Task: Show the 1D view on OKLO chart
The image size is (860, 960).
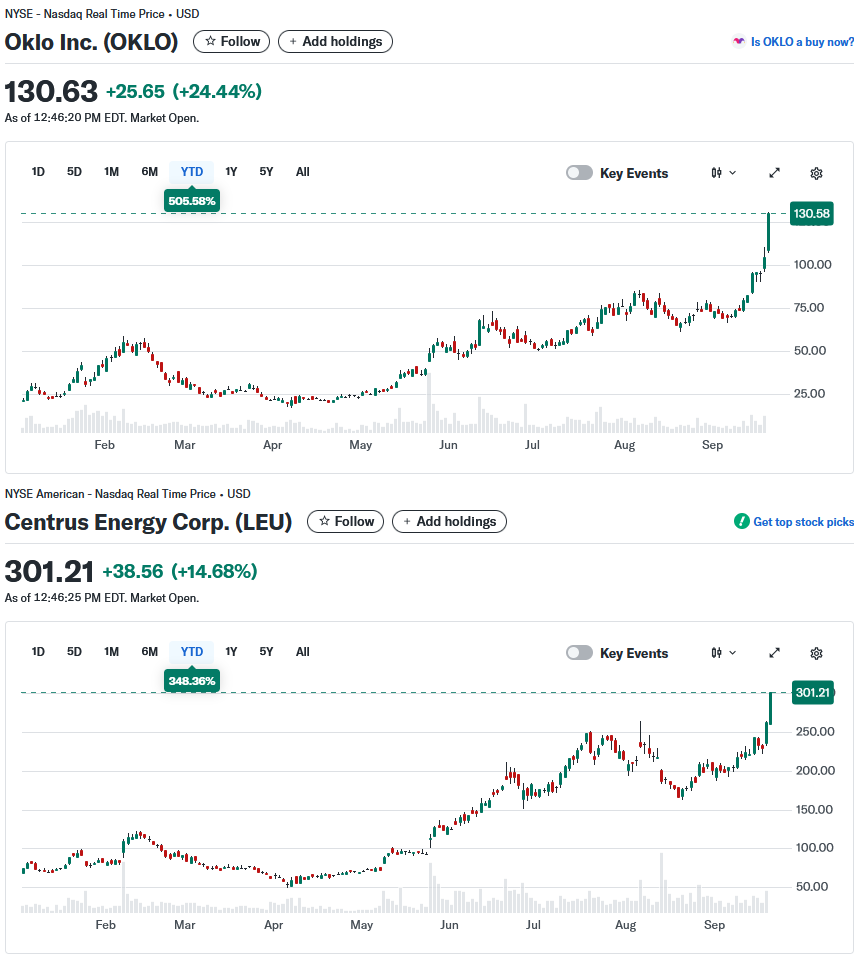Action: [38, 172]
